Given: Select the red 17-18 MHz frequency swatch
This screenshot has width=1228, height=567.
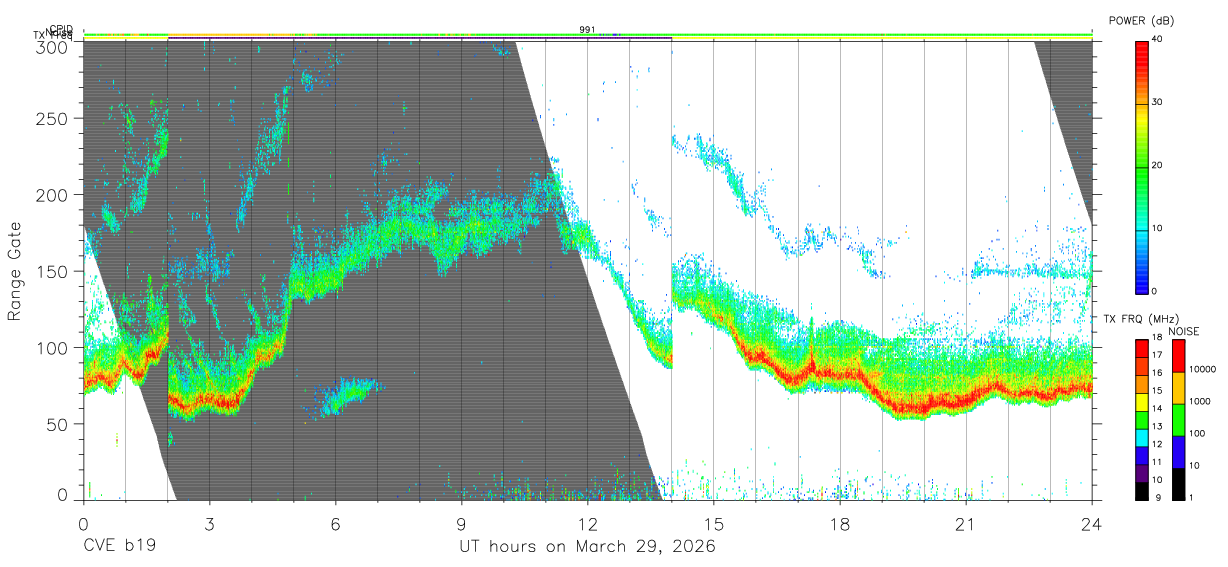Looking at the screenshot, I should pyautogui.click(x=1141, y=349).
